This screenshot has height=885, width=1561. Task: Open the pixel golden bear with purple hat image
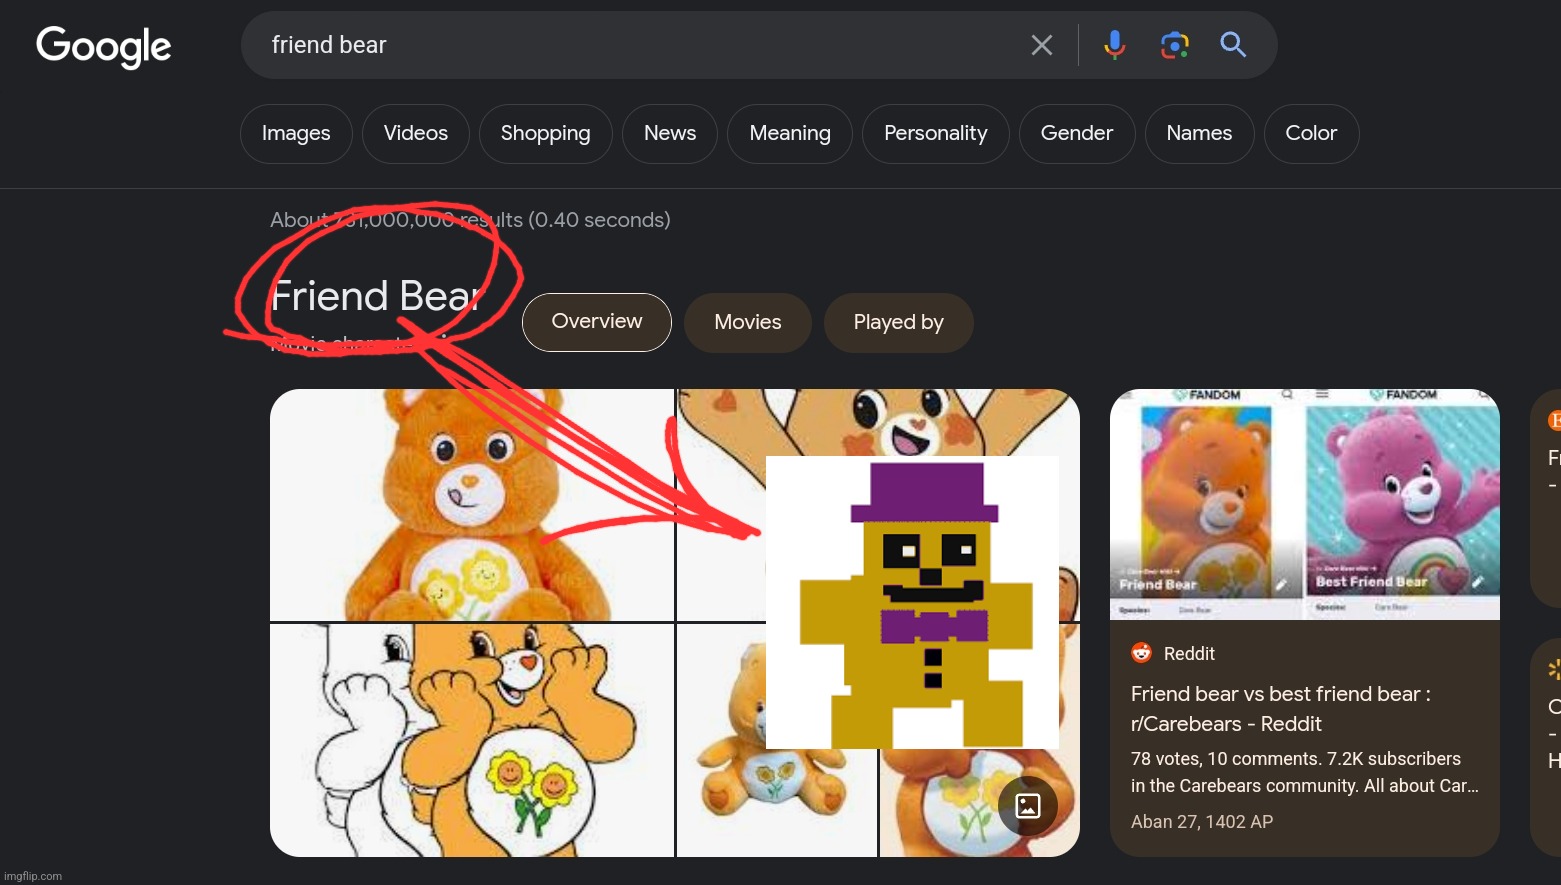(912, 602)
